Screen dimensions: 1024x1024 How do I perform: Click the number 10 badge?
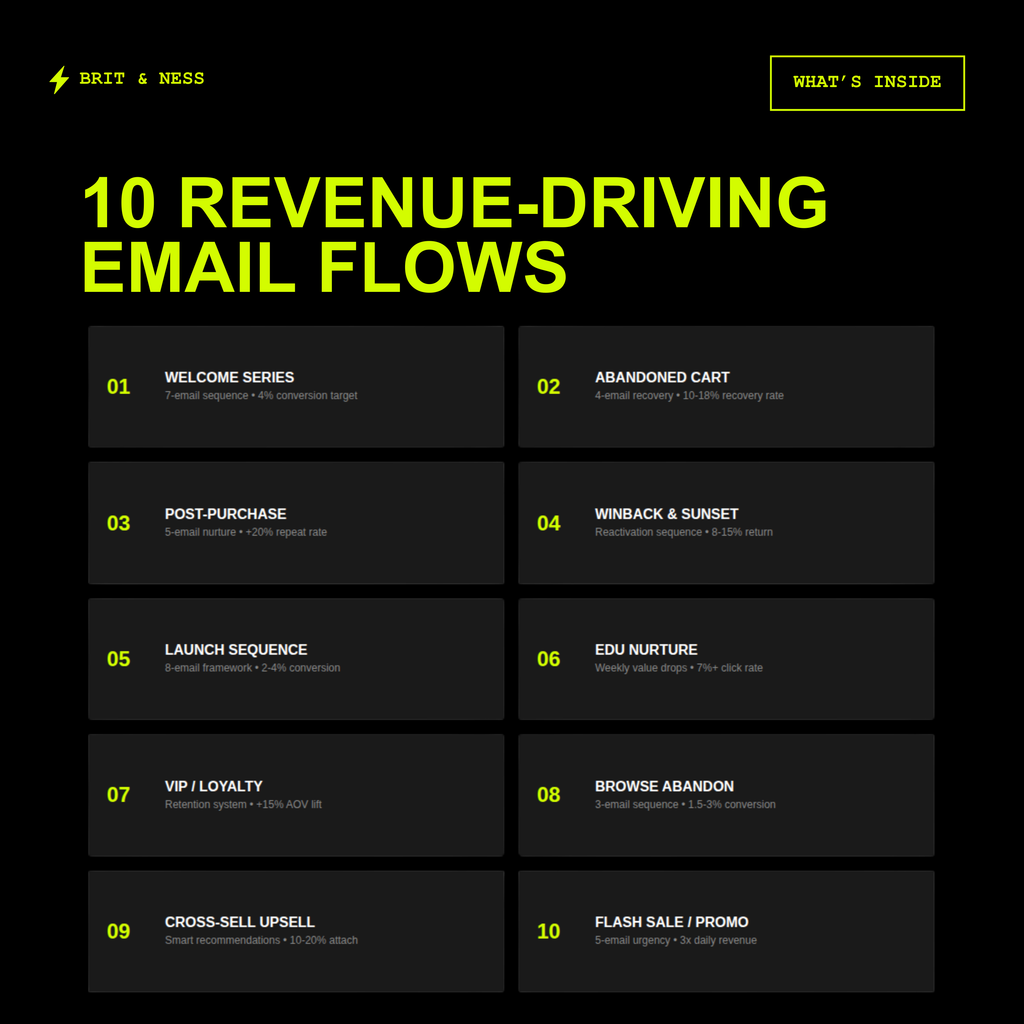click(548, 931)
